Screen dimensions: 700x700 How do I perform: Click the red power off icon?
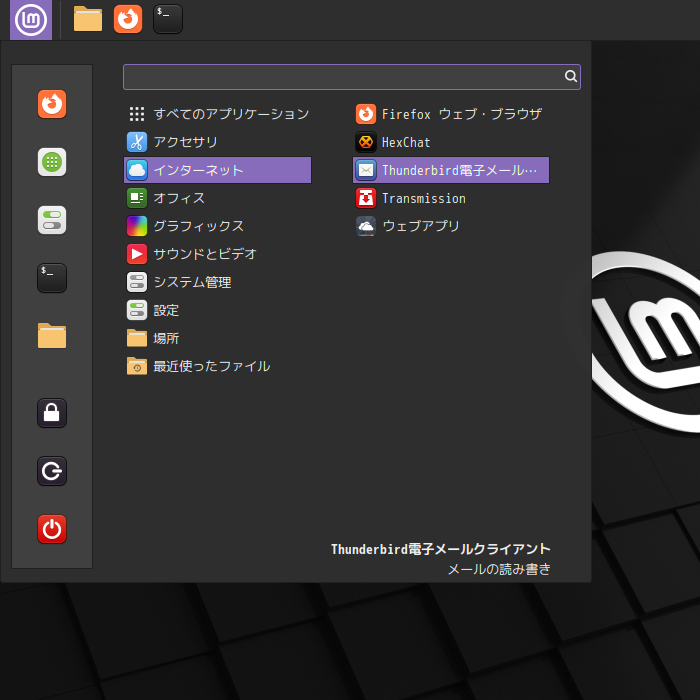click(x=52, y=529)
